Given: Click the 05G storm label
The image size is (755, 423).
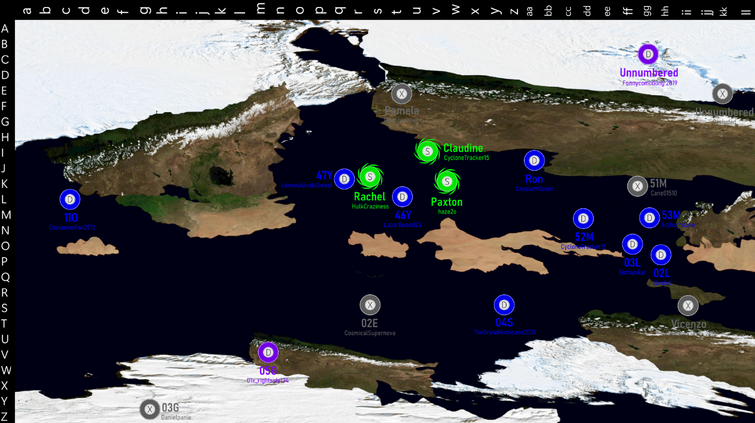Looking at the screenshot, I should (268, 371).
